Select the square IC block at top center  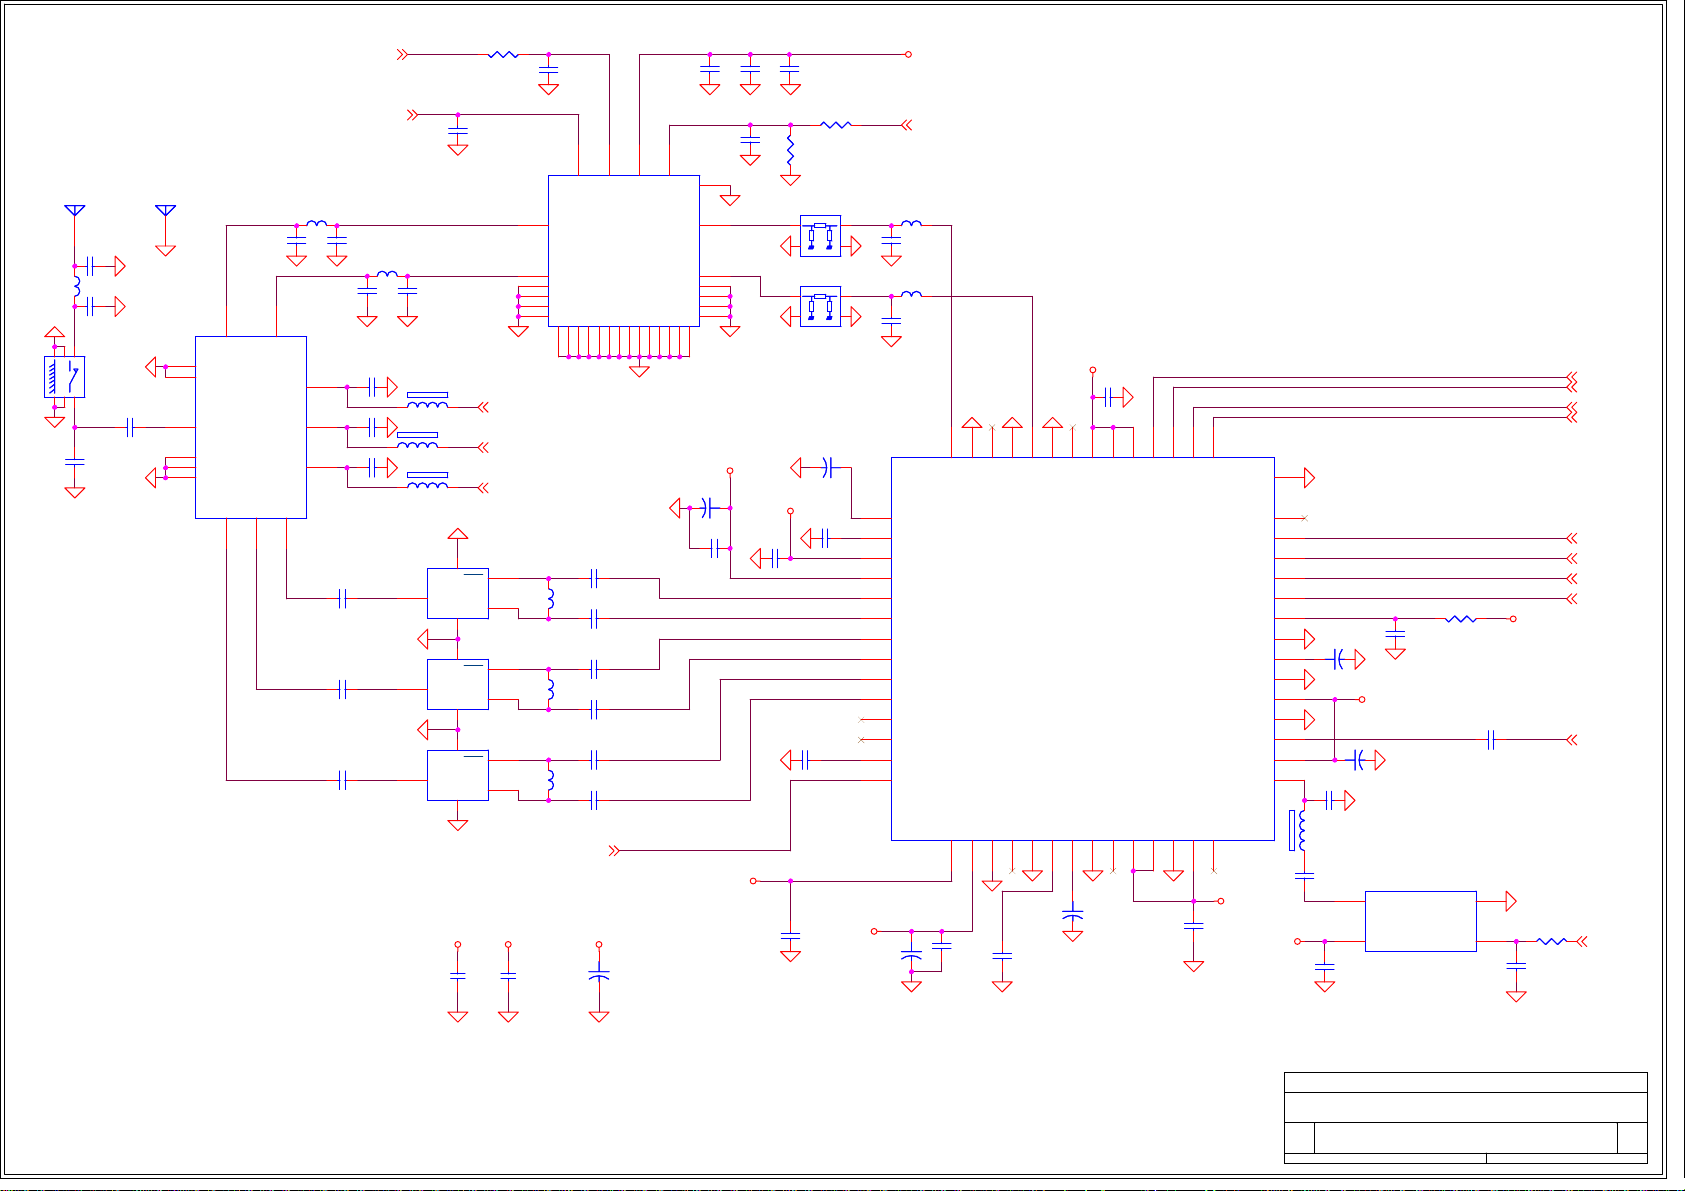(624, 251)
